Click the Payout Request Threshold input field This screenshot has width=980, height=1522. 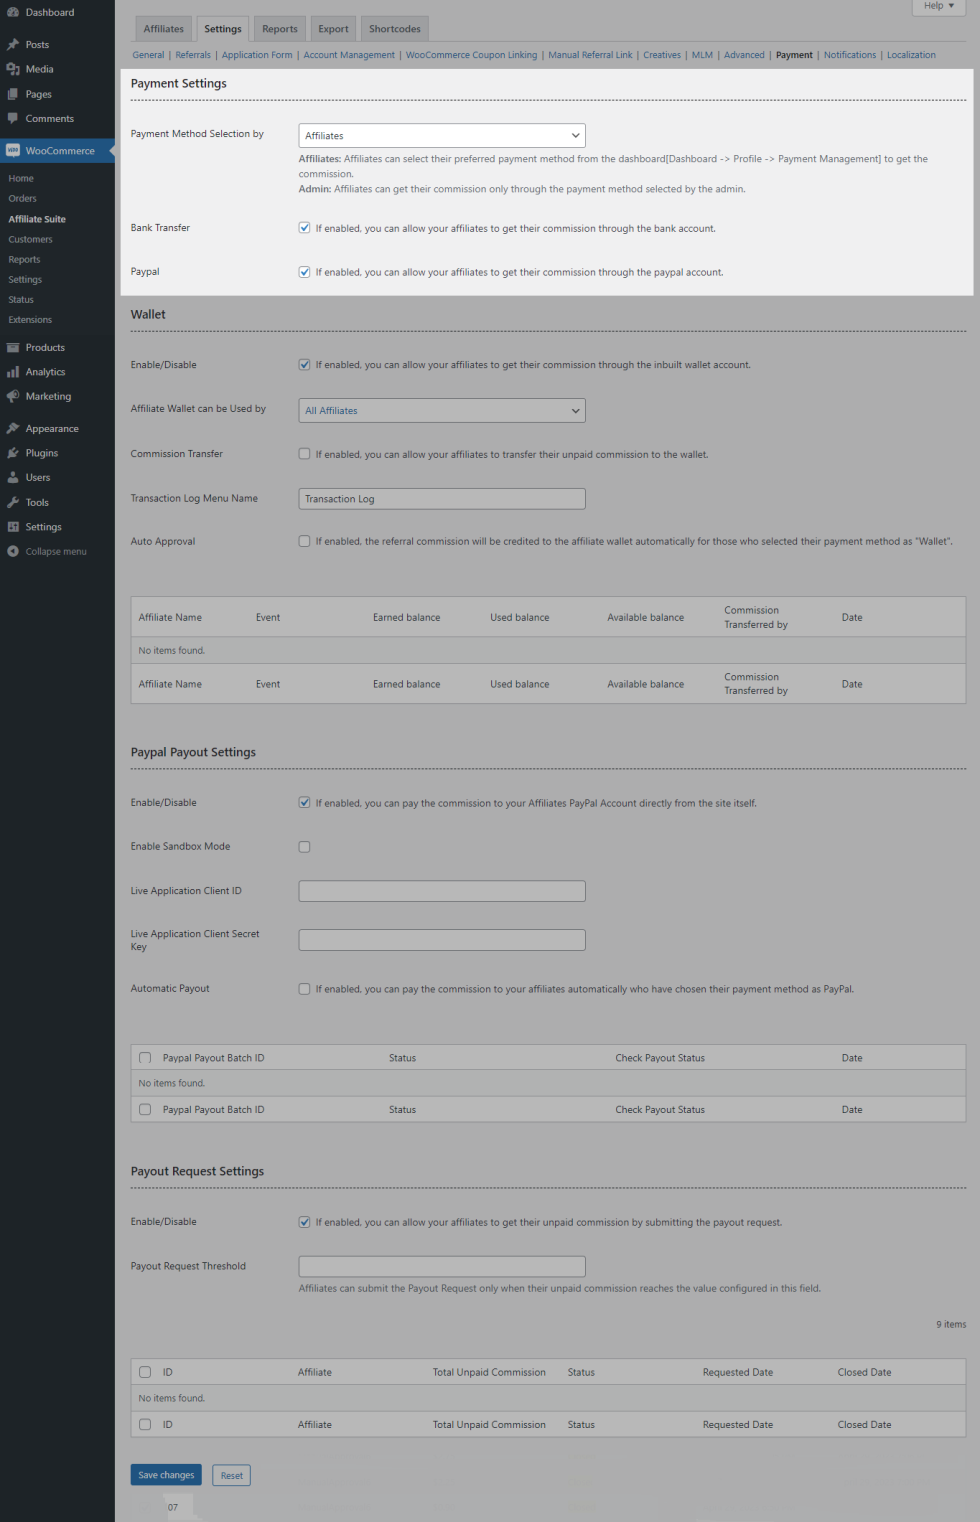coord(442,1267)
